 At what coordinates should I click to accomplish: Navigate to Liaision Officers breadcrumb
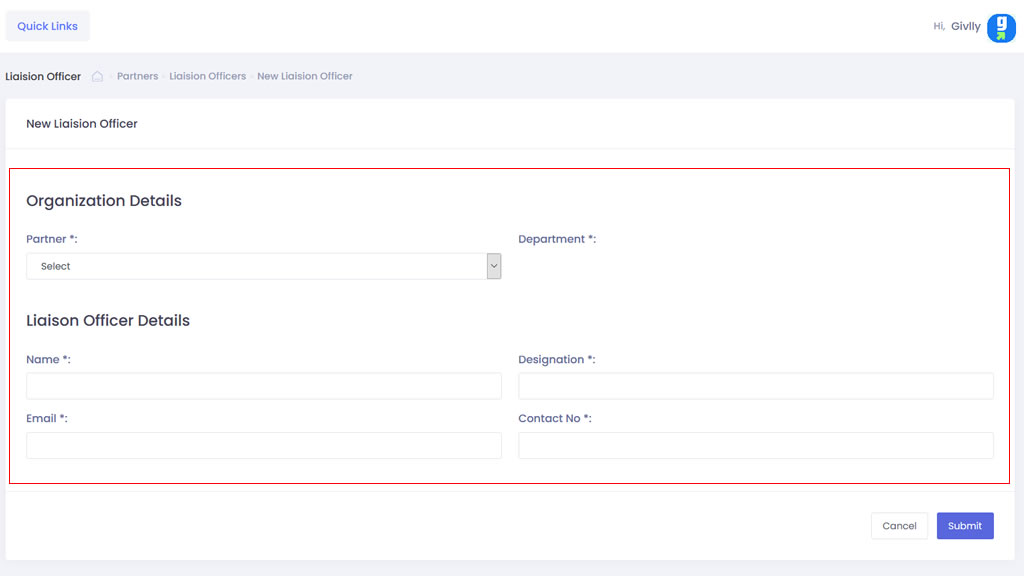pyautogui.click(x=207, y=76)
